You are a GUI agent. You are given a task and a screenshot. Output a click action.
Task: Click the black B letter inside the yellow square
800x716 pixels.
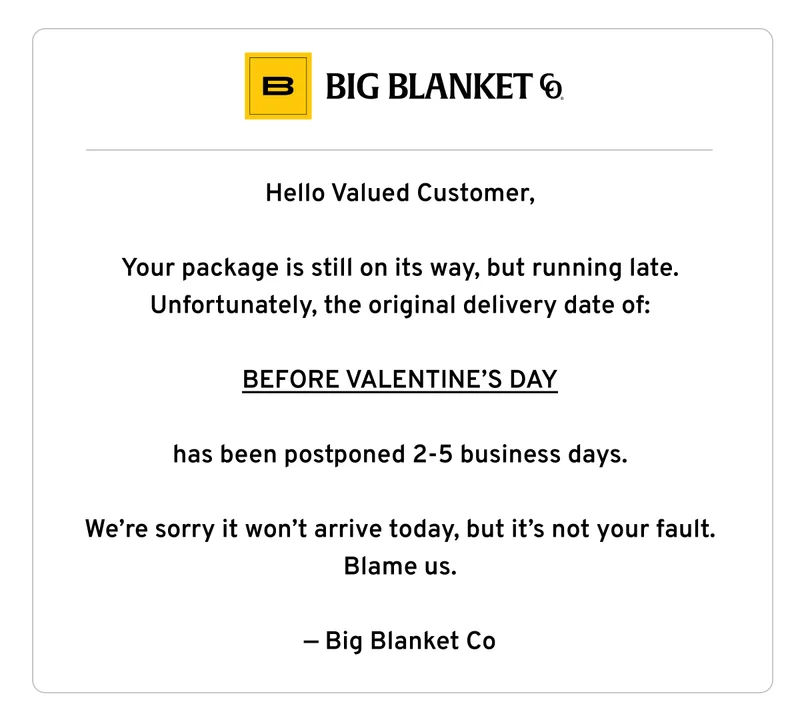[278, 86]
